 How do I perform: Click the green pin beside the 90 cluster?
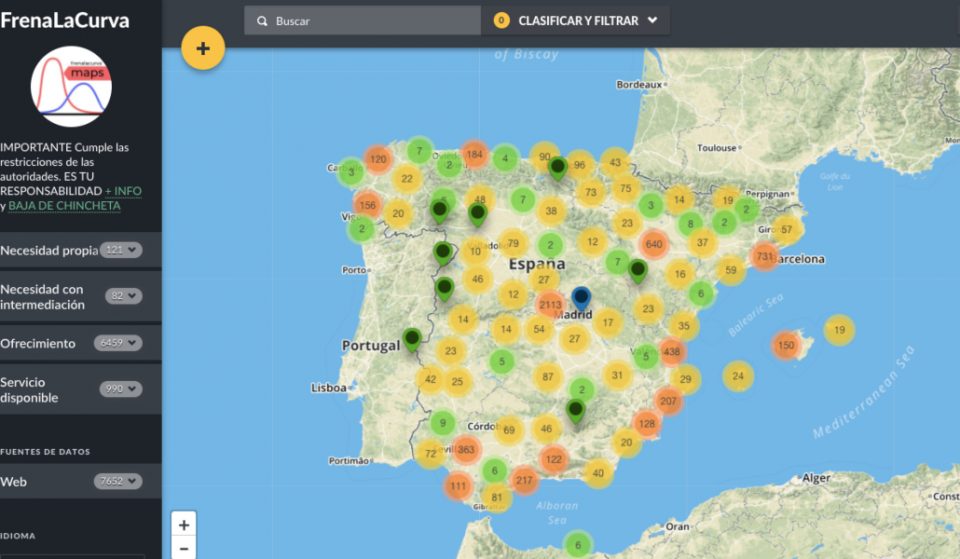pyautogui.click(x=558, y=168)
